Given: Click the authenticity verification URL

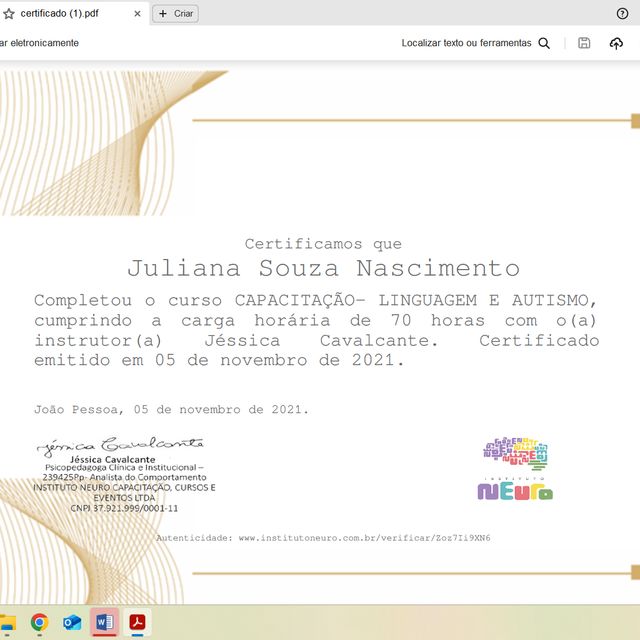Looking at the screenshot, I should (364, 538).
